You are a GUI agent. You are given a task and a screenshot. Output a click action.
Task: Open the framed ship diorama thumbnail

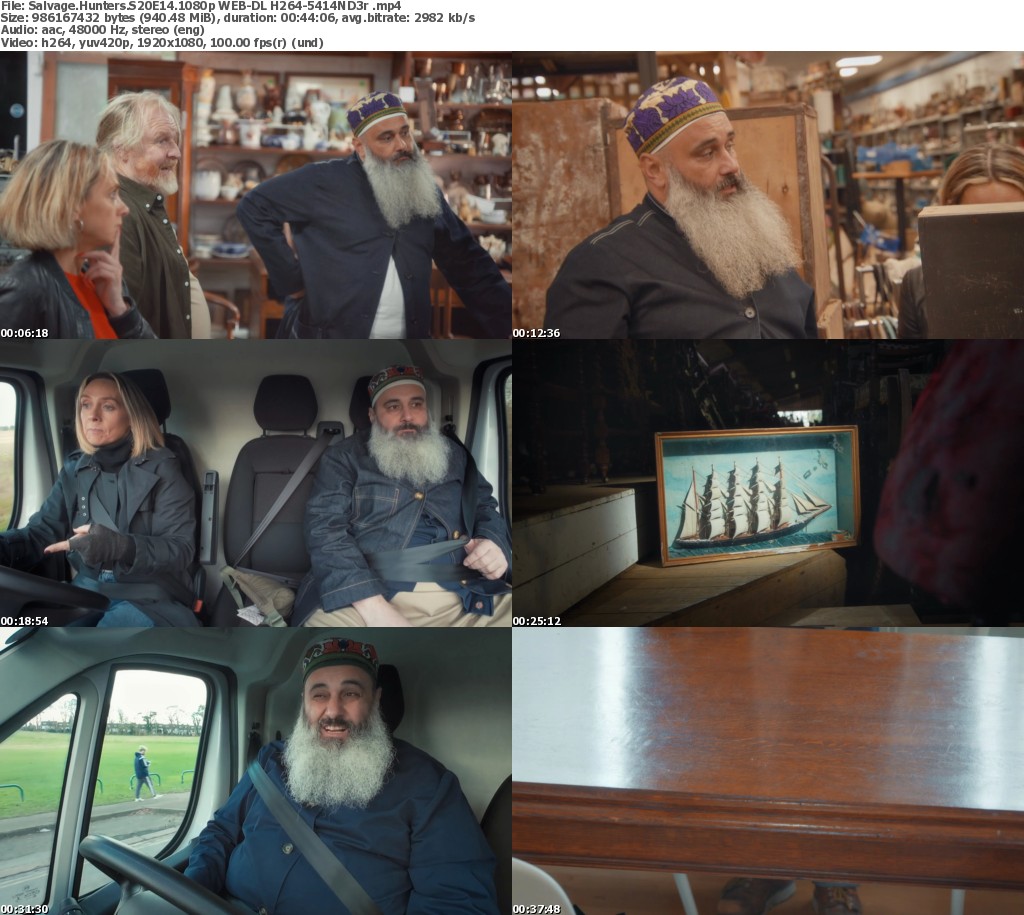tap(768, 483)
